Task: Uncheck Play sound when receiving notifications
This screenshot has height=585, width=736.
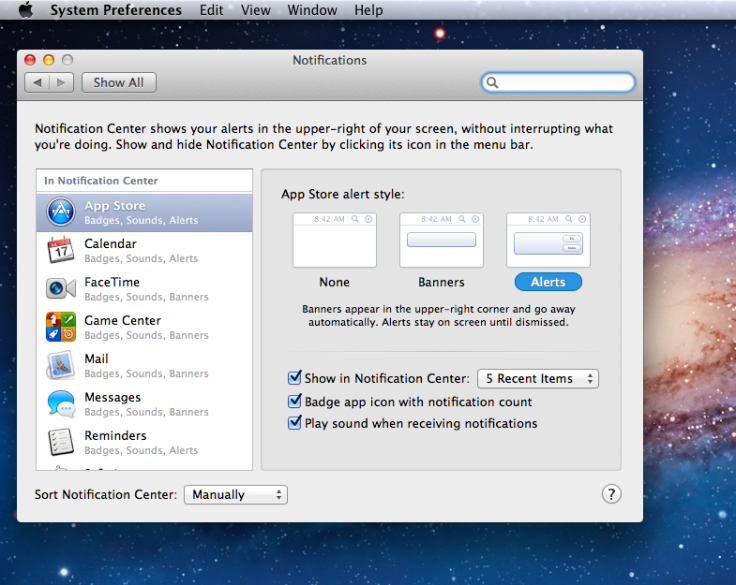Action: (x=294, y=423)
